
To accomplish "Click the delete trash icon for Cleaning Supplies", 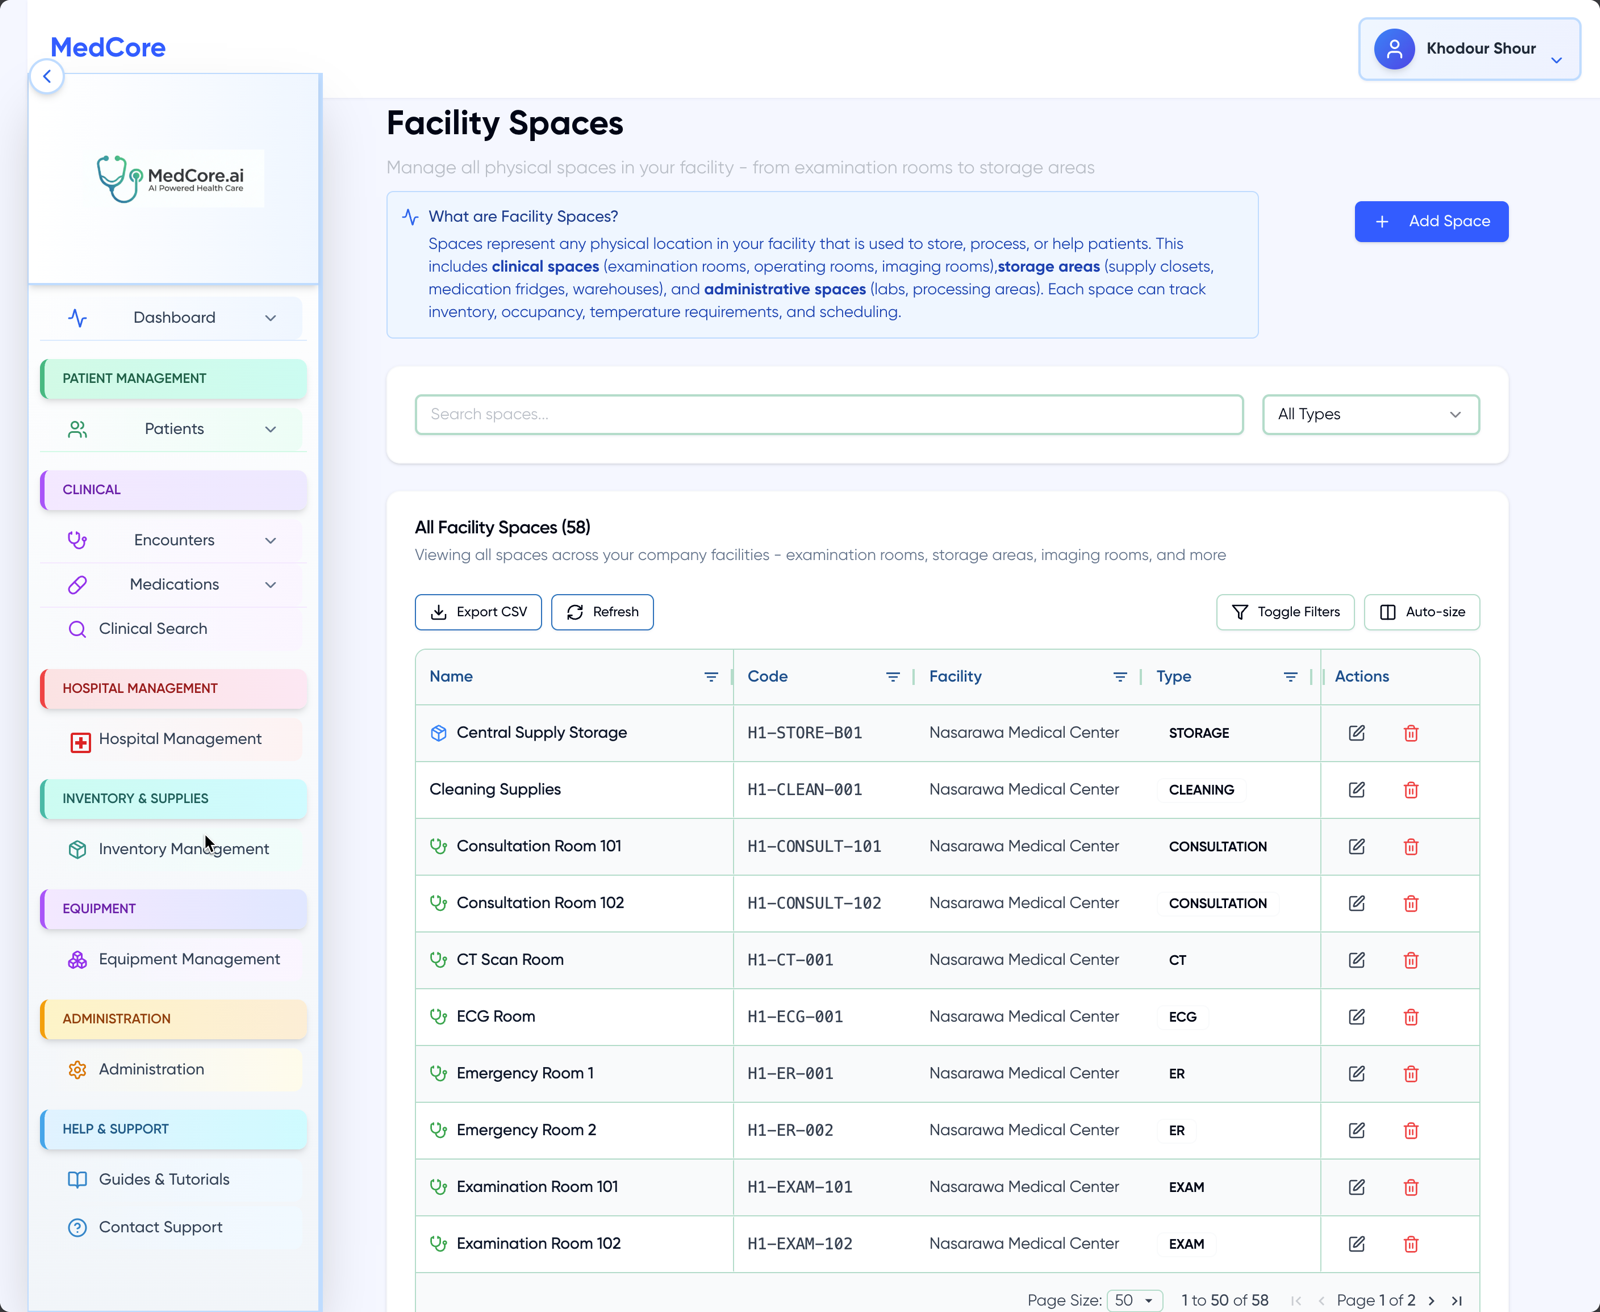I will point(1411,790).
